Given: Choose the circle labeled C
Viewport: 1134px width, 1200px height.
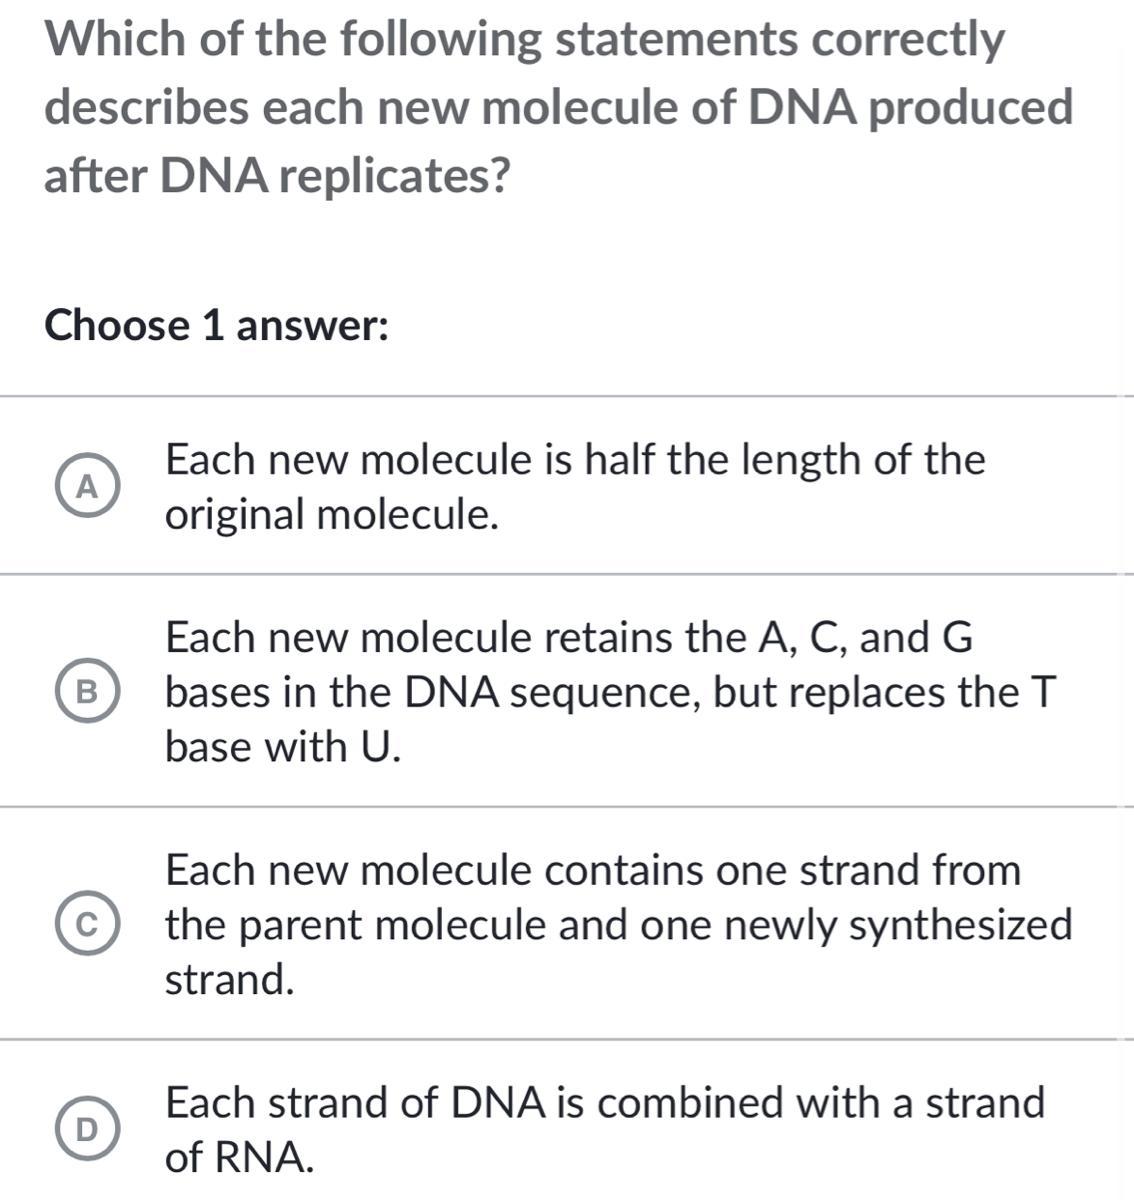Looking at the screenshot, I should coord(89,925).
